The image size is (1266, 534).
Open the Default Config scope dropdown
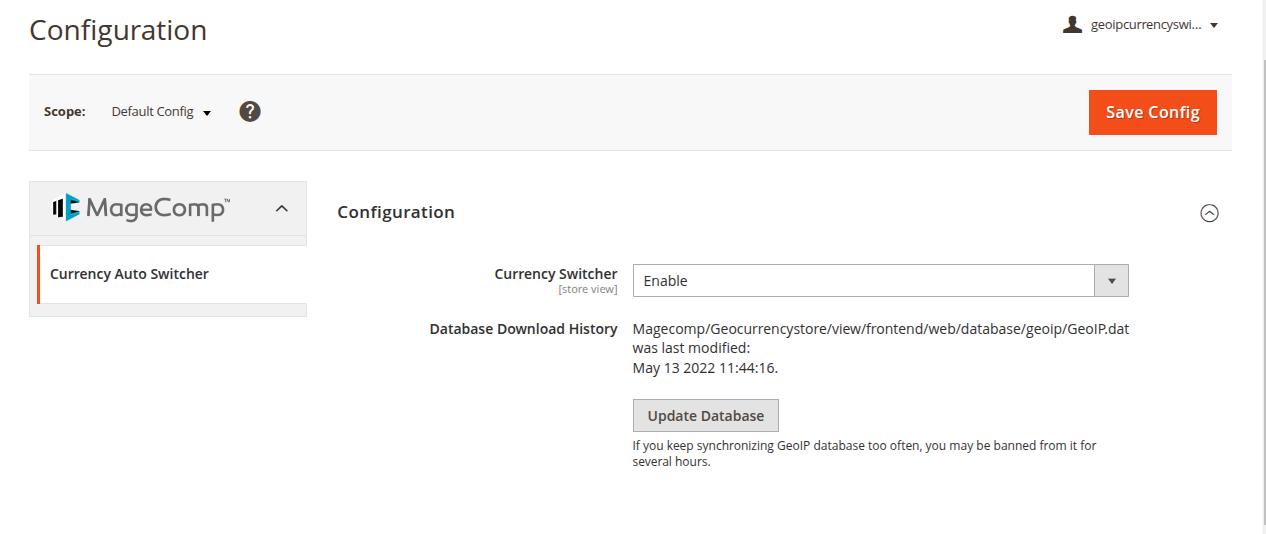(161, 112)
